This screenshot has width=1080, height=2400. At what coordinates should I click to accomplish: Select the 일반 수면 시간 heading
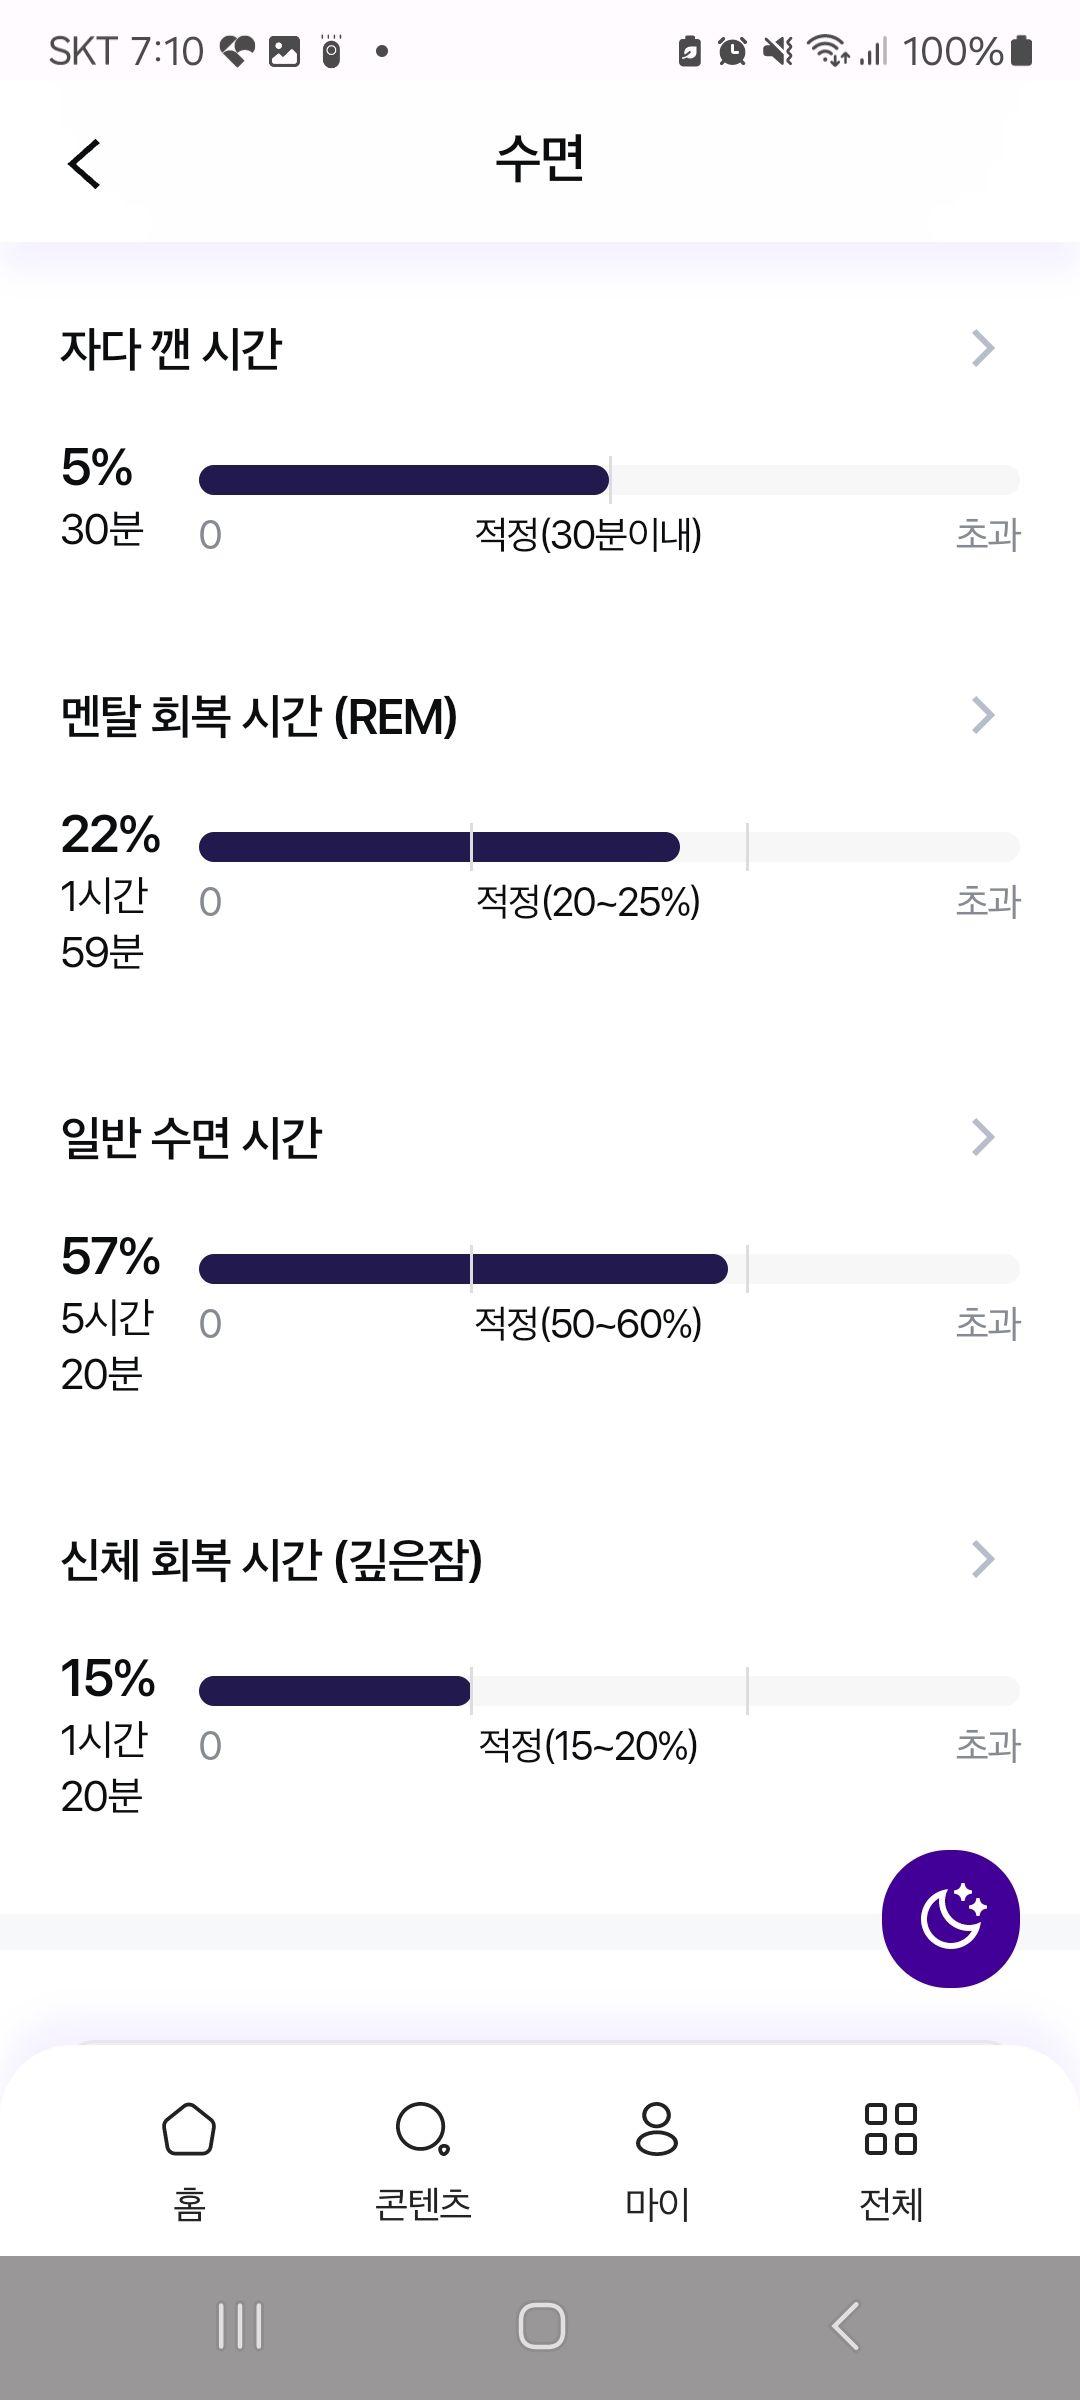coord(191,1137)
